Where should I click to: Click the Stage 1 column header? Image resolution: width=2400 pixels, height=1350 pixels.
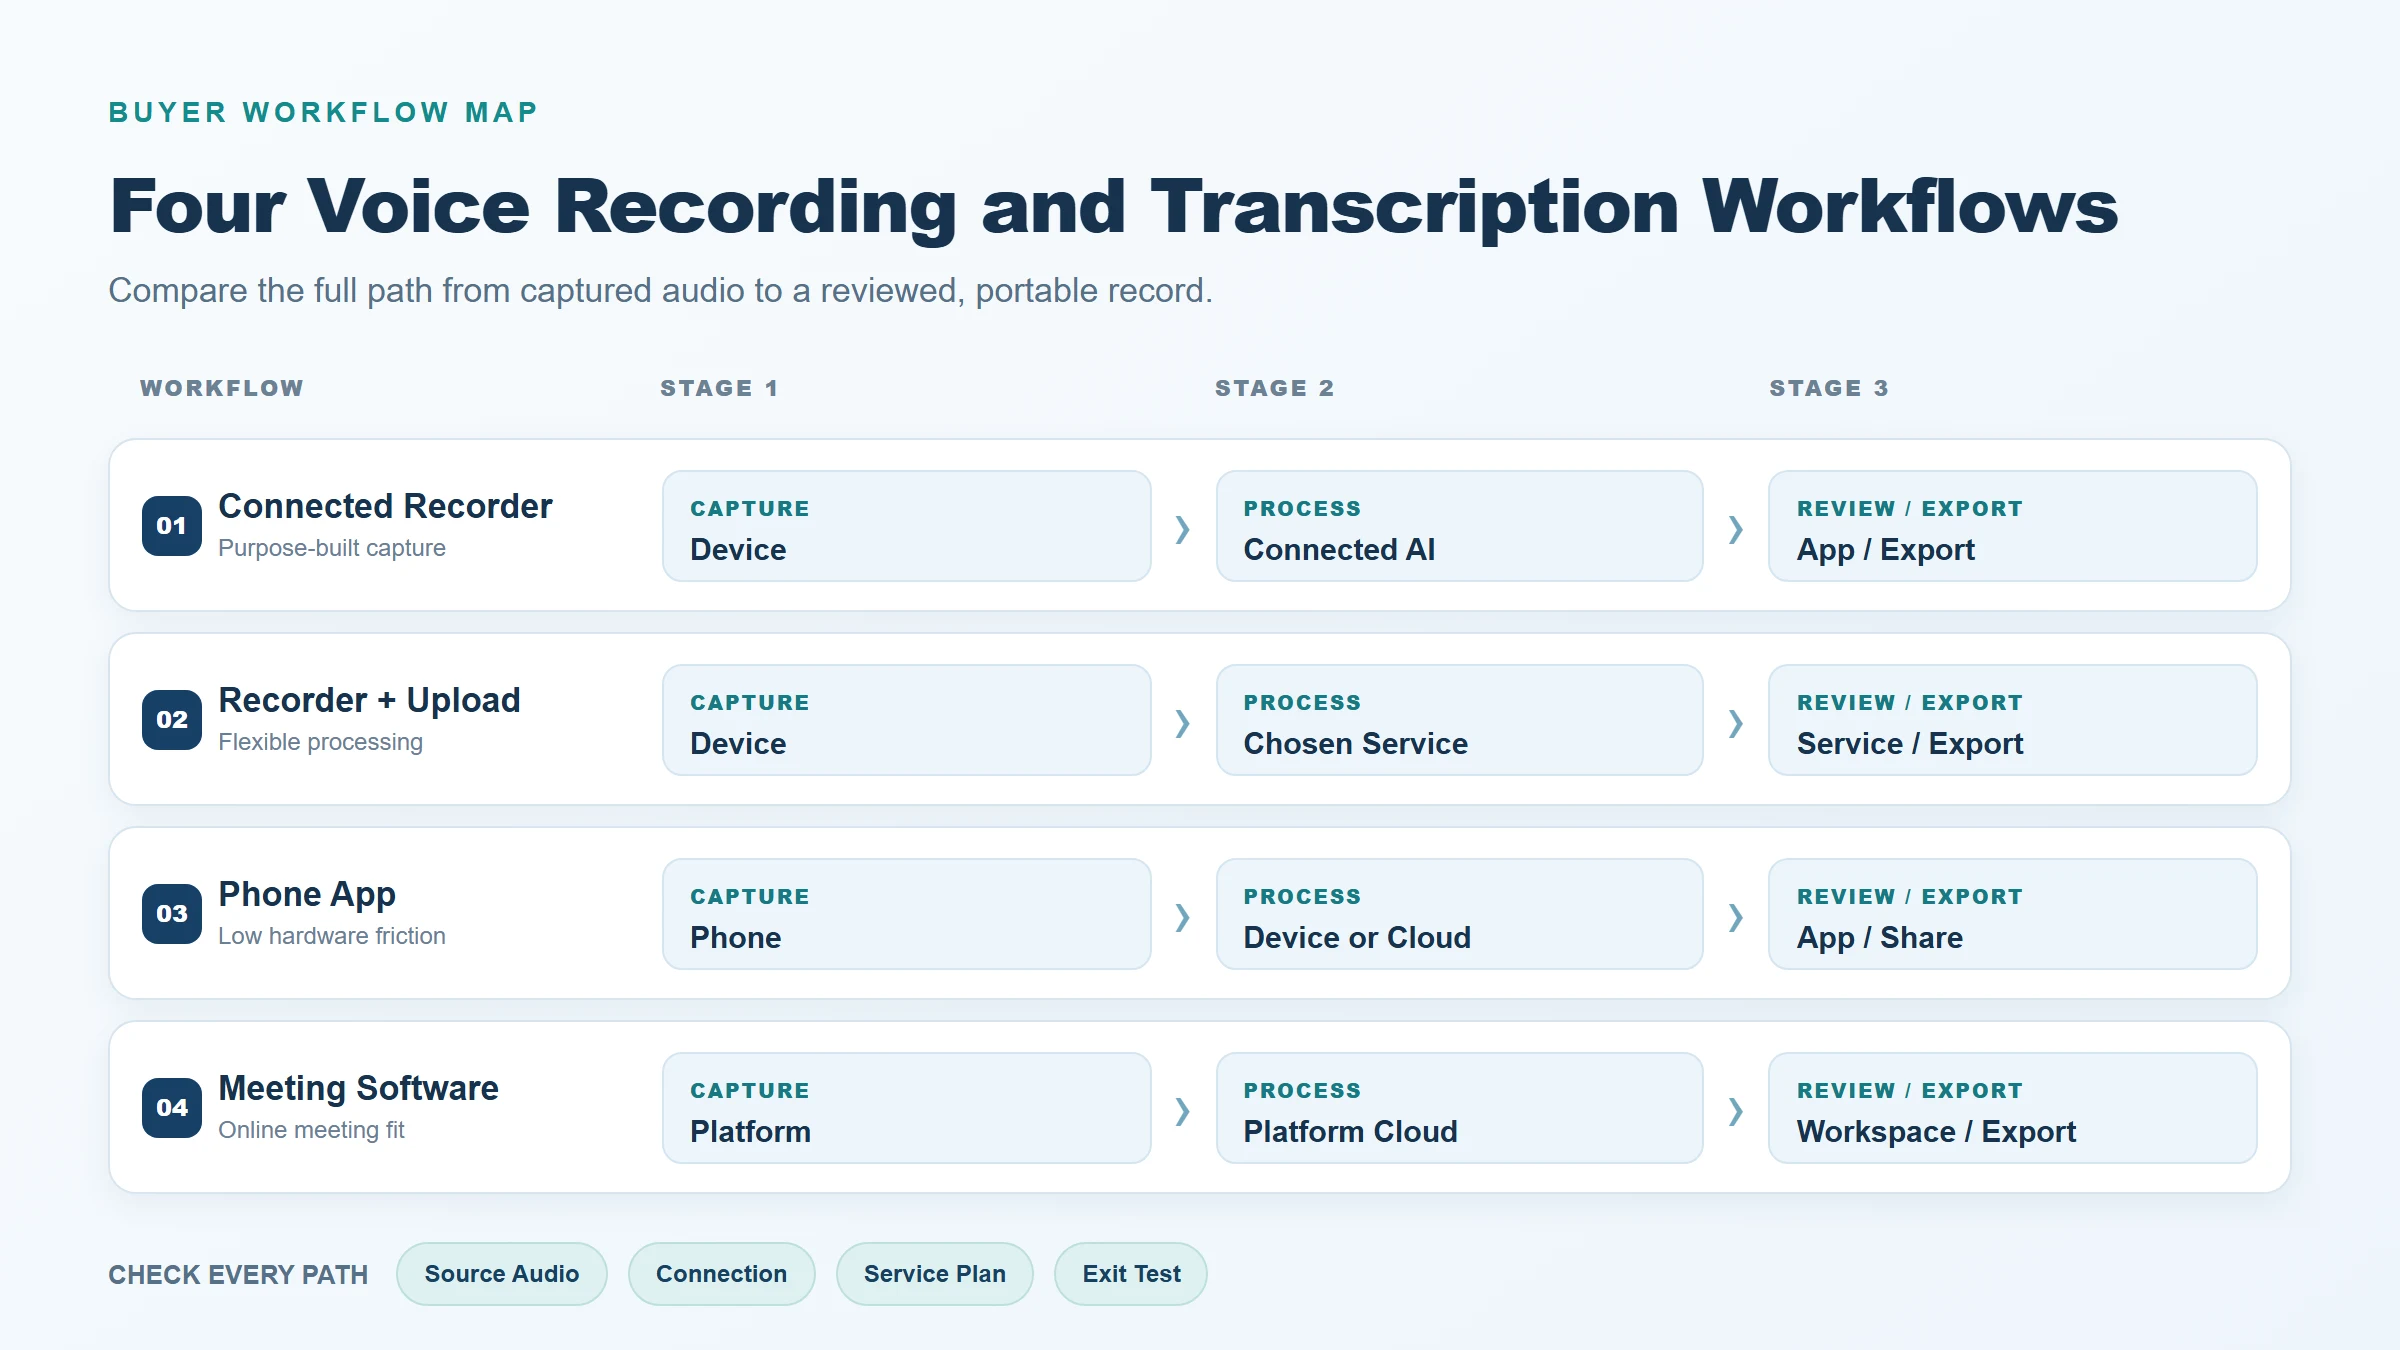719,388
